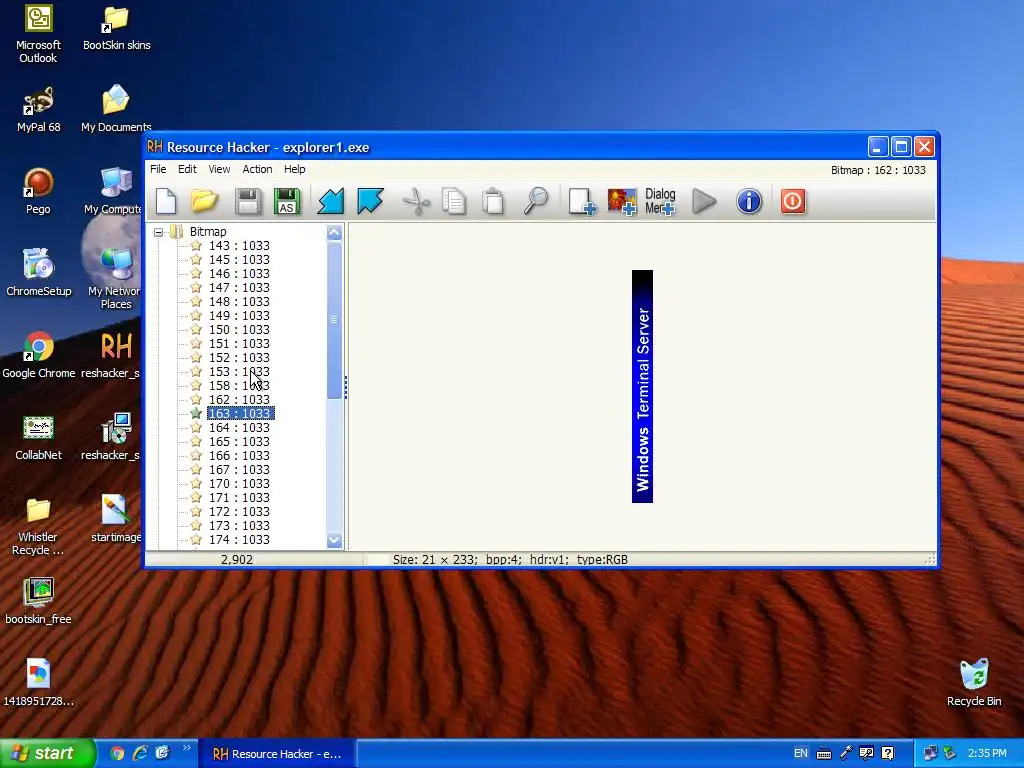Click the tree scrollbar down arrow
This screenshot has height=768, width=1024.
pos(334,541)
